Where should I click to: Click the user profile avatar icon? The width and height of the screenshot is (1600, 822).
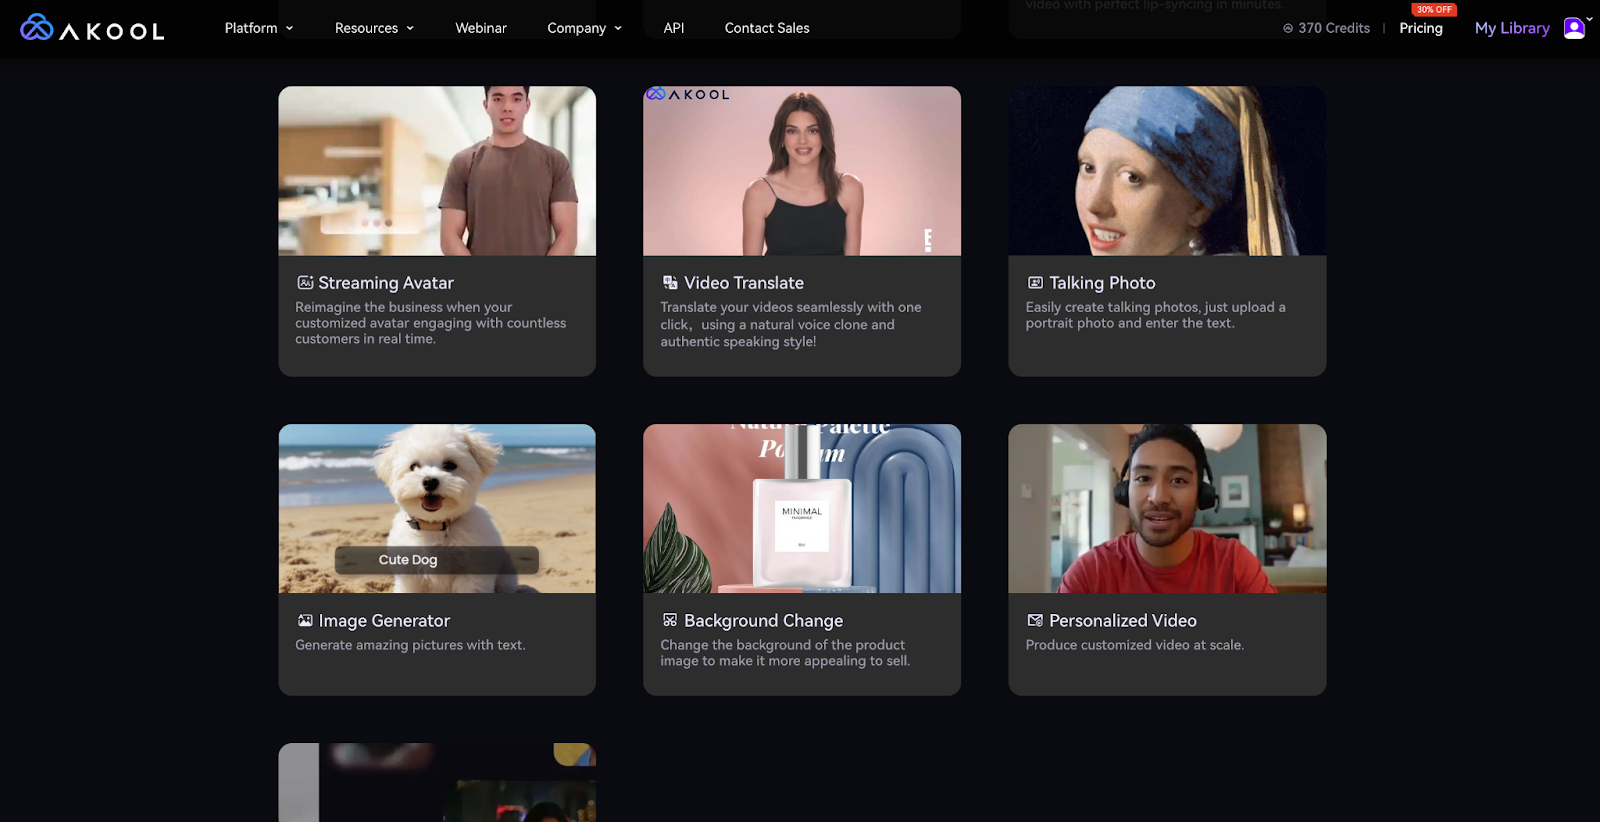pyautogui.click(x=1574, y=28)
